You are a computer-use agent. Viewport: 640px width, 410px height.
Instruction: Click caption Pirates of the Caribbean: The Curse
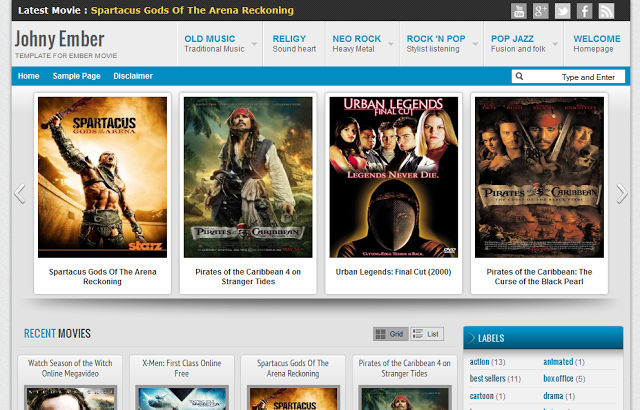(x=539, y=277)
